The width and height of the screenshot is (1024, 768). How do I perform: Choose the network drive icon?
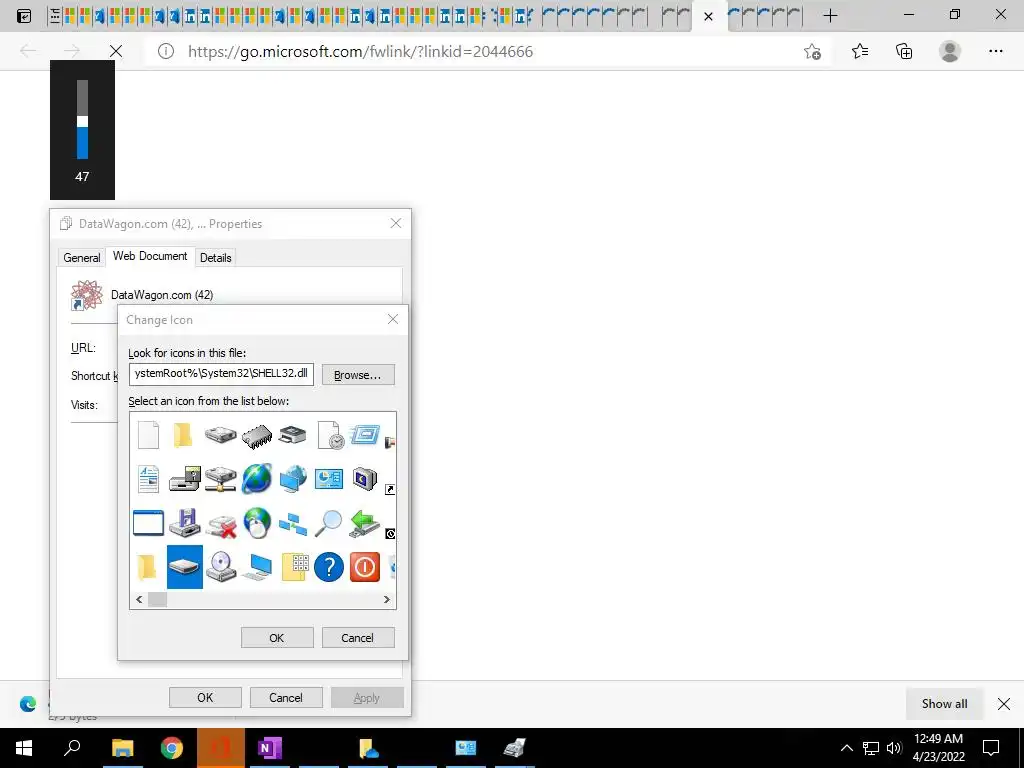tap(221, 479)
